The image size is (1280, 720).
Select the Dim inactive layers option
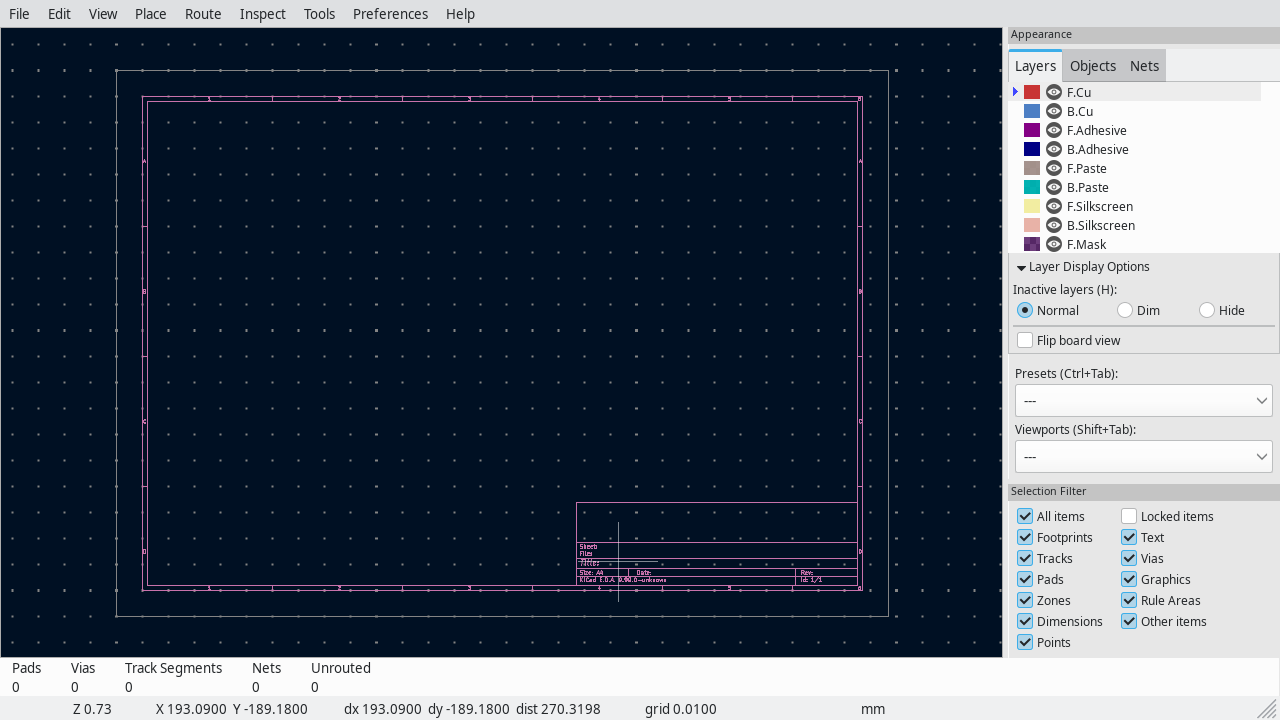click(1125, 310)
